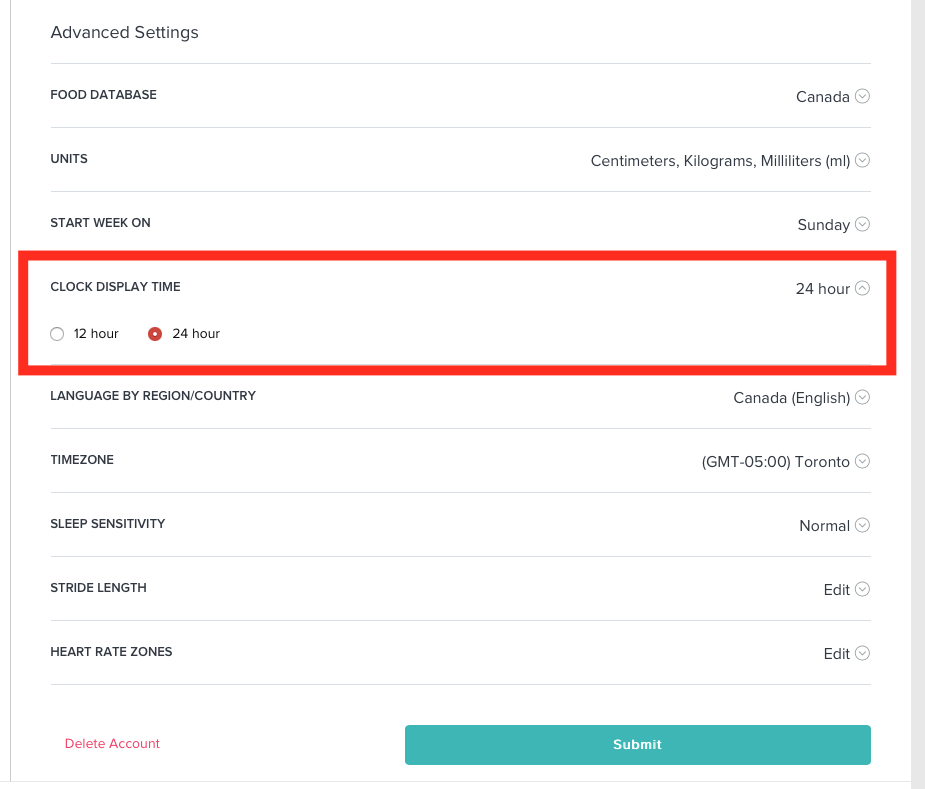This screenshot has width=925, height=789.
Task: Collapse the Clock Display Time chevron
Action: point(862,288)
